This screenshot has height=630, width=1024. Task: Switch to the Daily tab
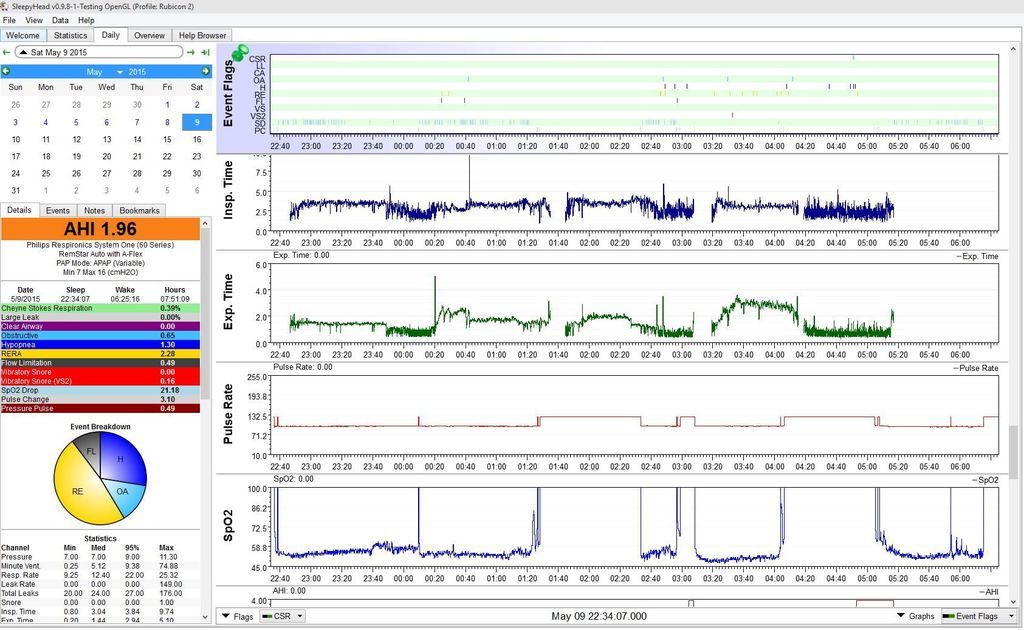click(x=110, y=35)
